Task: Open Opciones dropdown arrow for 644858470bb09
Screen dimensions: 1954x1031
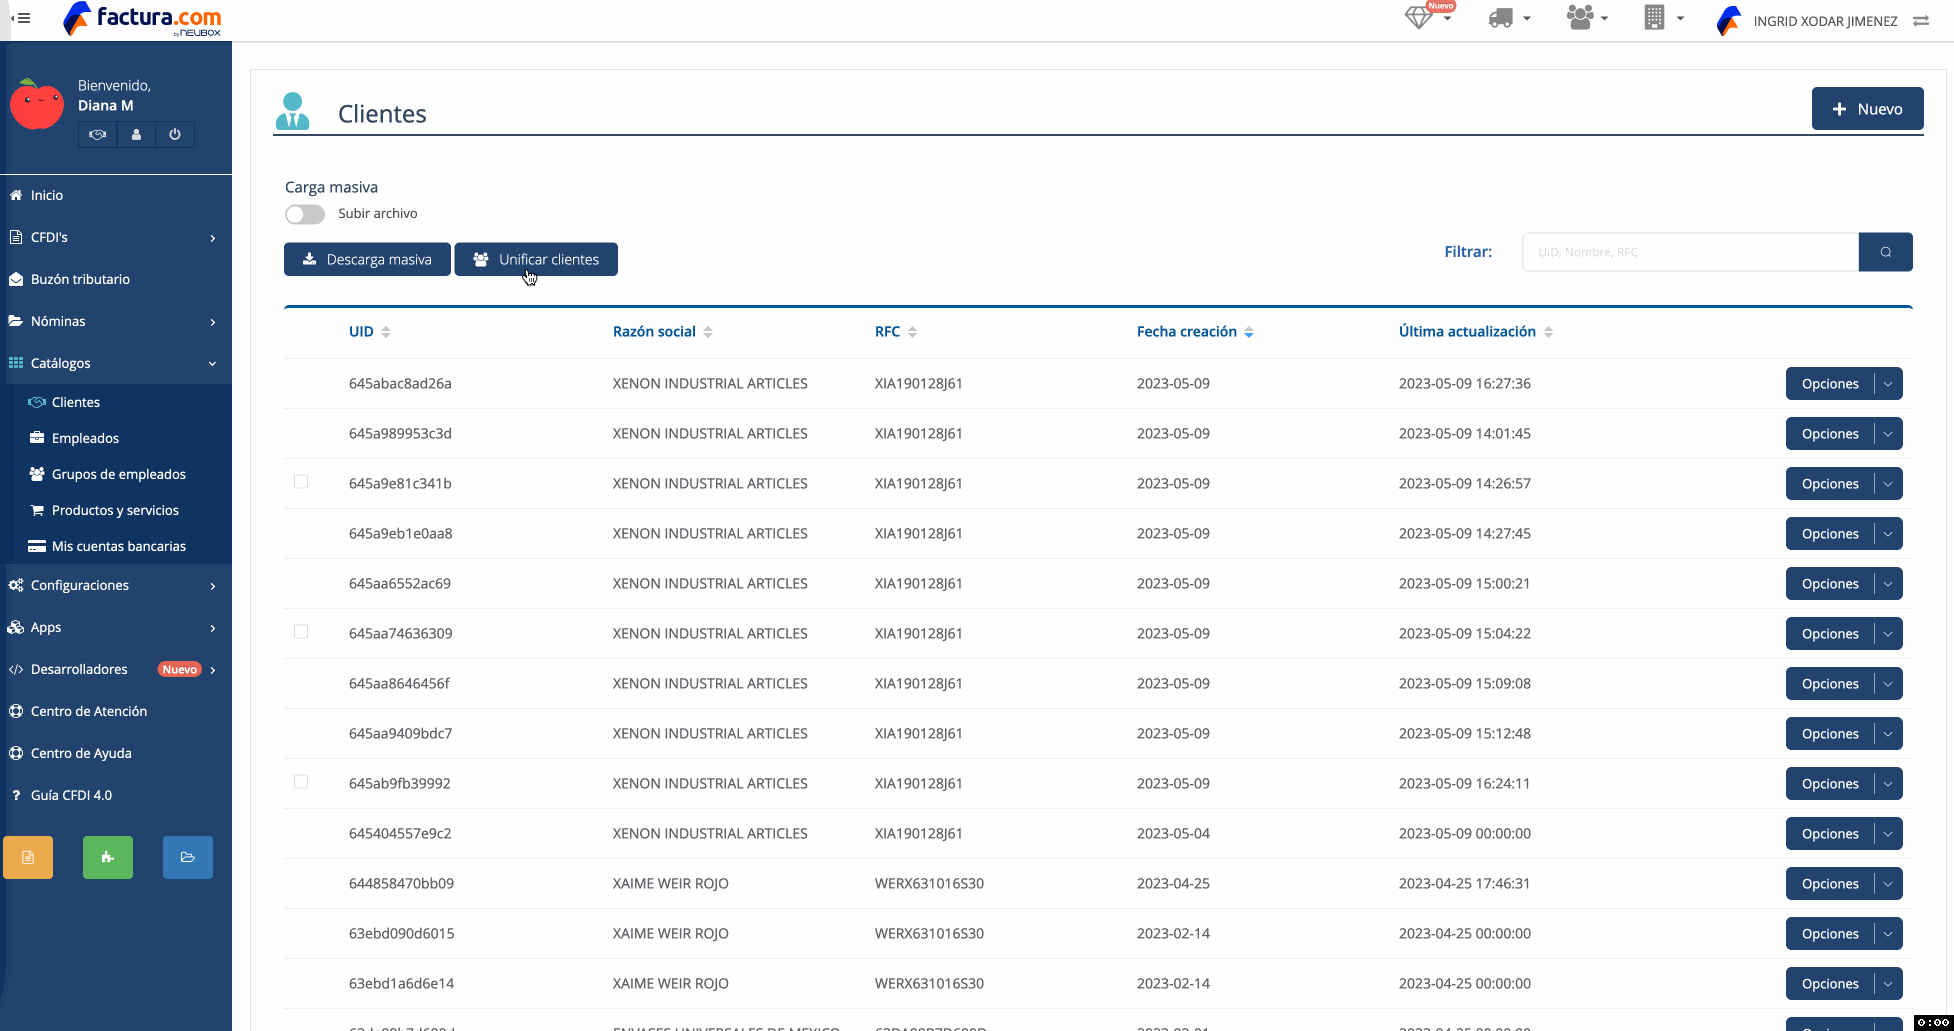Action: coord(1888,884)
